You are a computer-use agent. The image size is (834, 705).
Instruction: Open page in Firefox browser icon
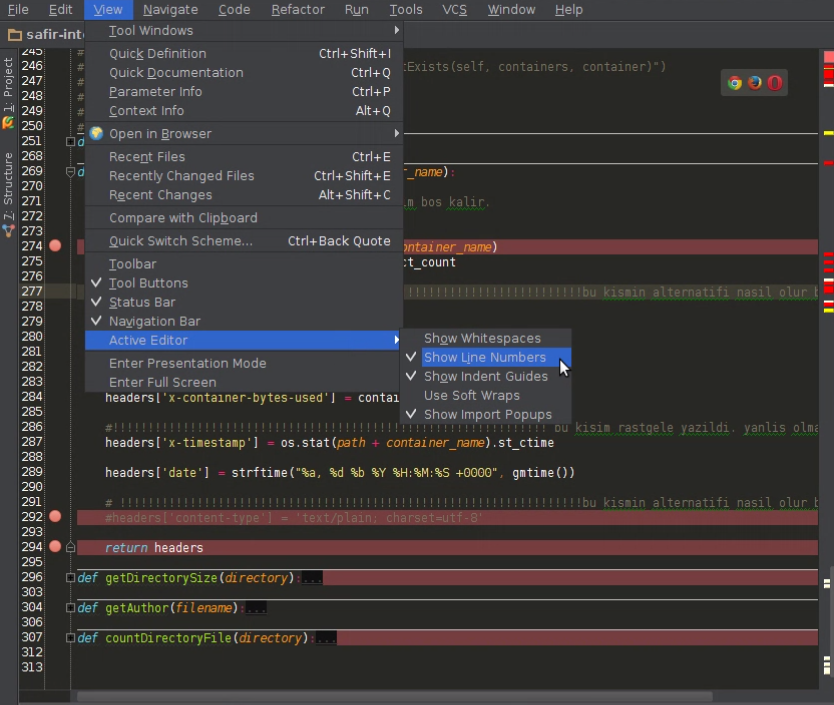click(754, 83)
